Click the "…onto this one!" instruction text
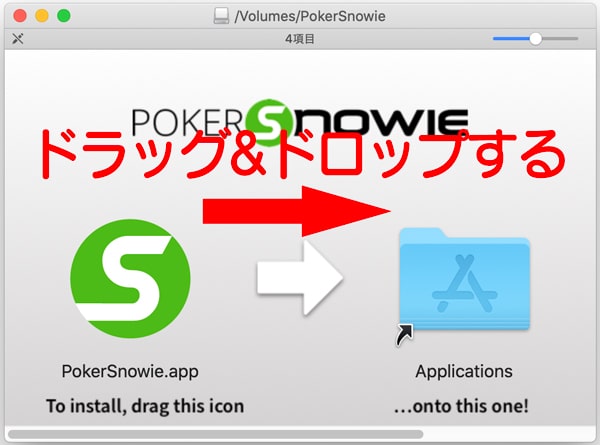 click(463, 406)
